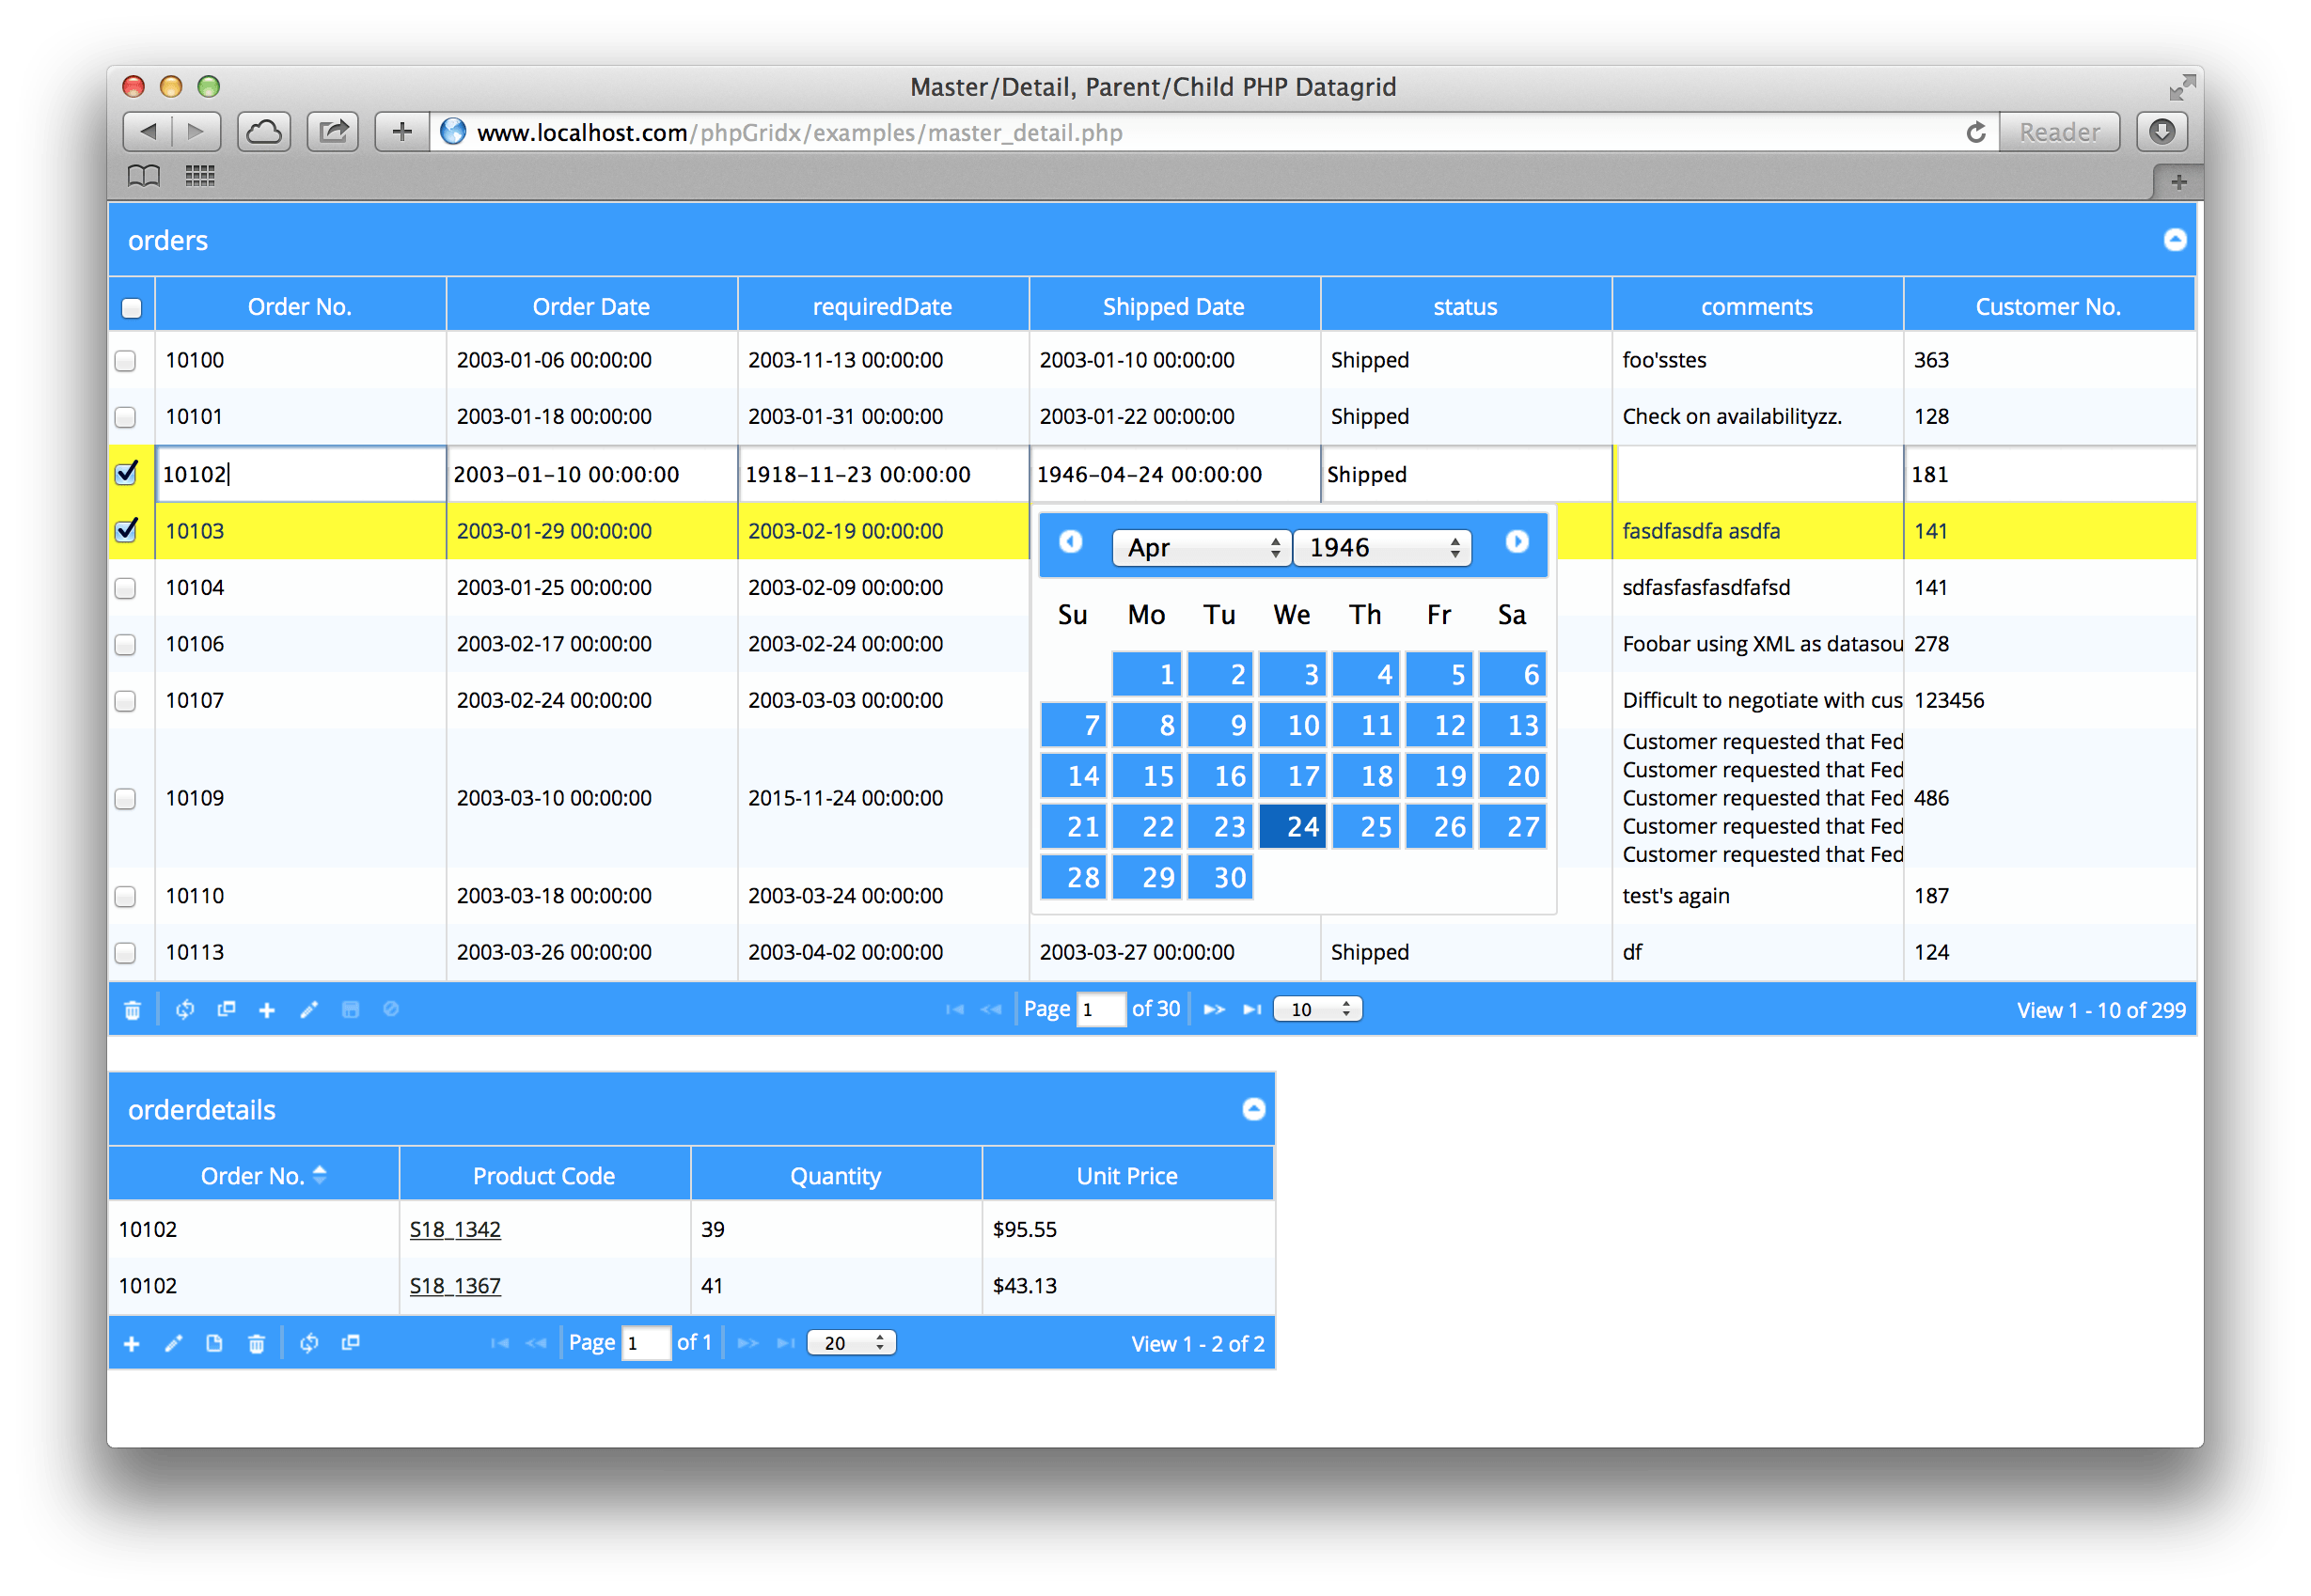Sort orderdetails by Order No. column header
The width and height of the screenshot is (2311, 1596).
(253, 1176)
